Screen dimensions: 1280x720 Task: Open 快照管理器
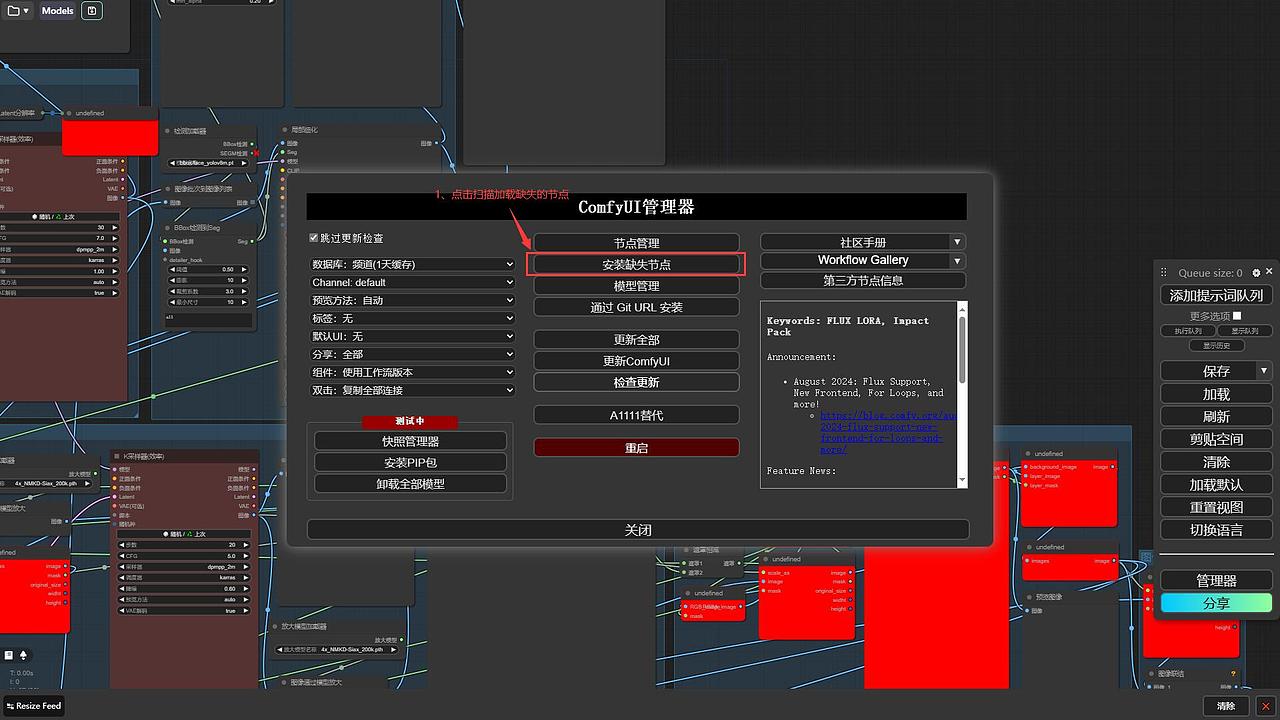tap(410, 441)
